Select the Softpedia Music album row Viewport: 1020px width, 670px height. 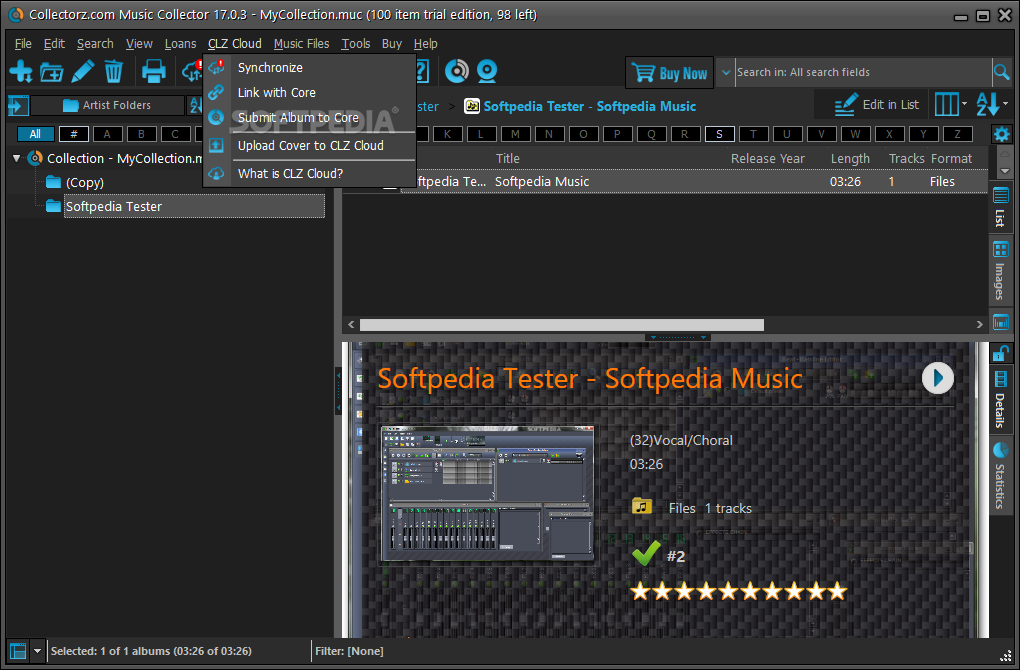(x=665, y=181)
